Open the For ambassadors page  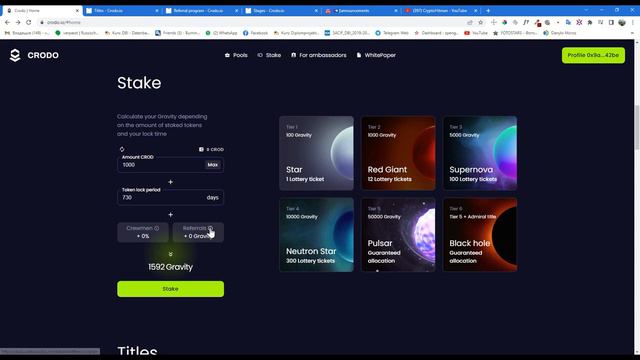point(319,55)
